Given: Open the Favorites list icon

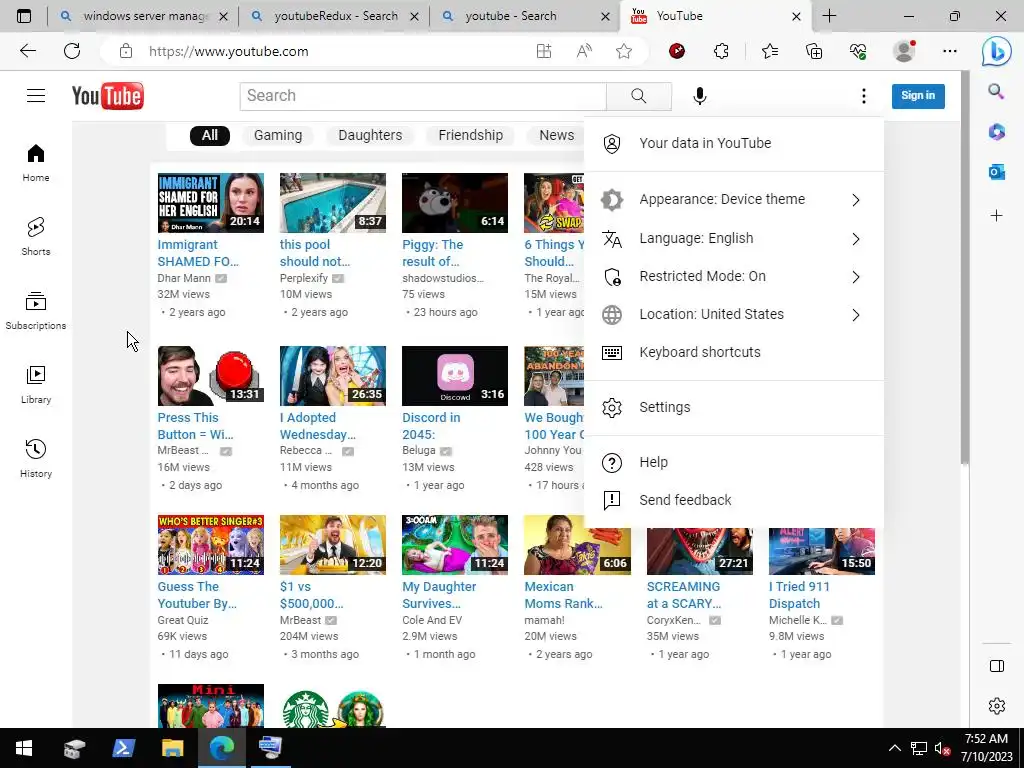Looking at the screenshot, I should point(770,51).
